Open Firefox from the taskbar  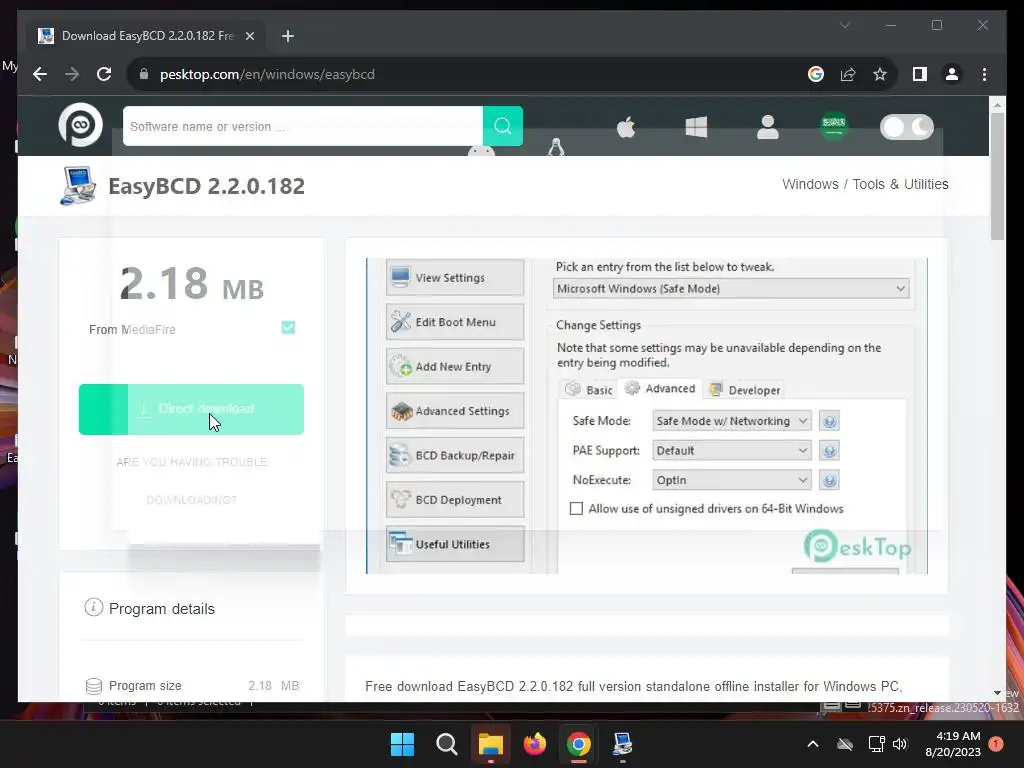click(x=535, y=744)
